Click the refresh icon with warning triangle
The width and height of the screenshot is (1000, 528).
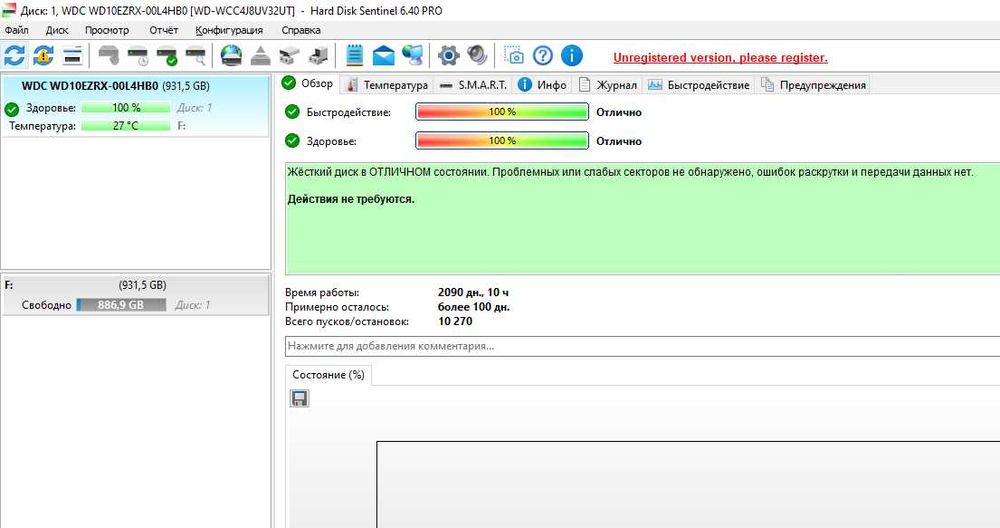[x=43, y=56]
